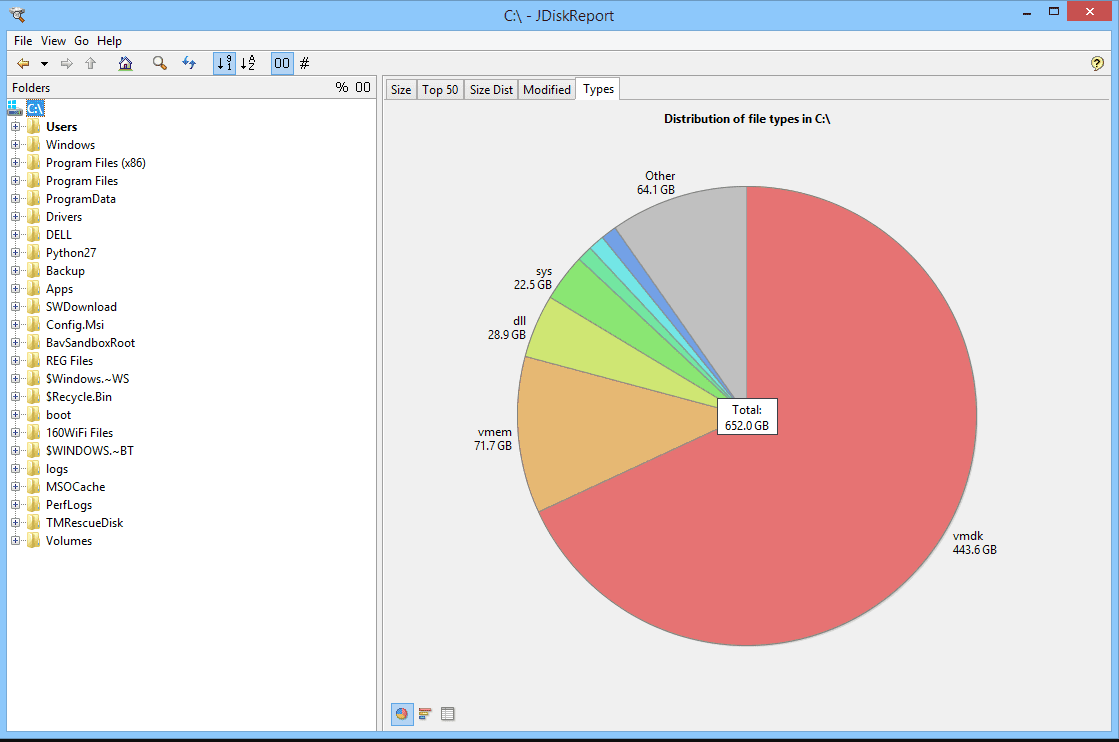Toggle show file size mode
This screenshot has width=1119, height=742.
click(282, 63)
